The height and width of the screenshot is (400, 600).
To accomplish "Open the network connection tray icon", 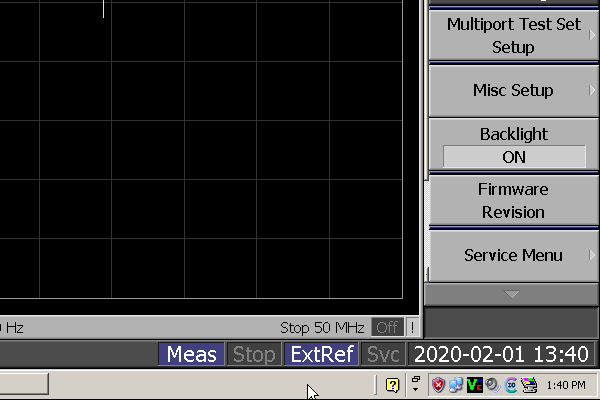I will (x=456, y=385).
